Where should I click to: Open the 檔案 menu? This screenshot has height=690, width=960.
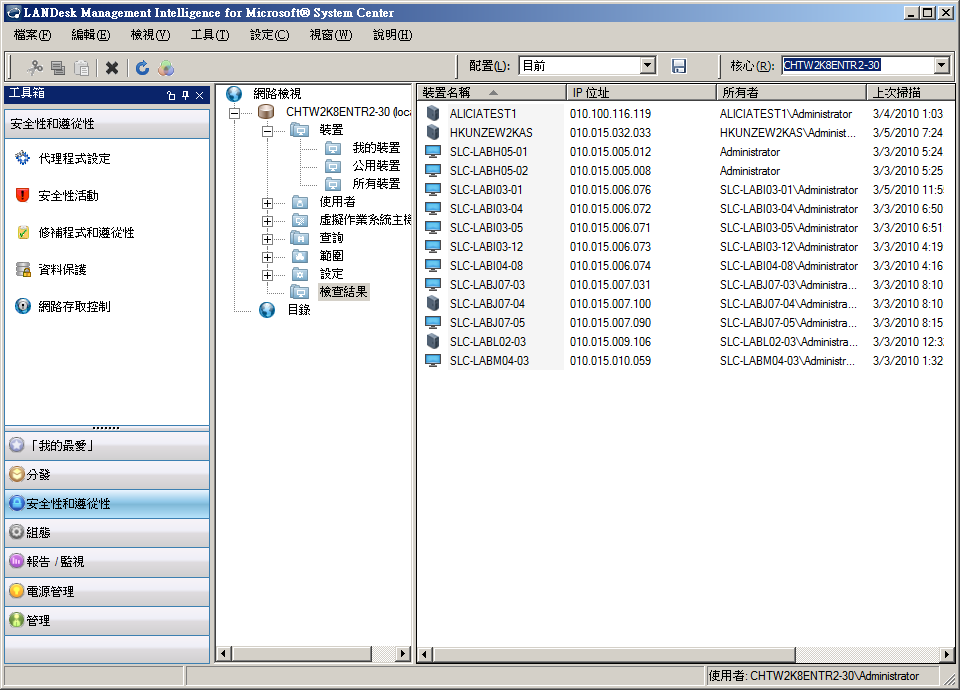pos(32,35)
